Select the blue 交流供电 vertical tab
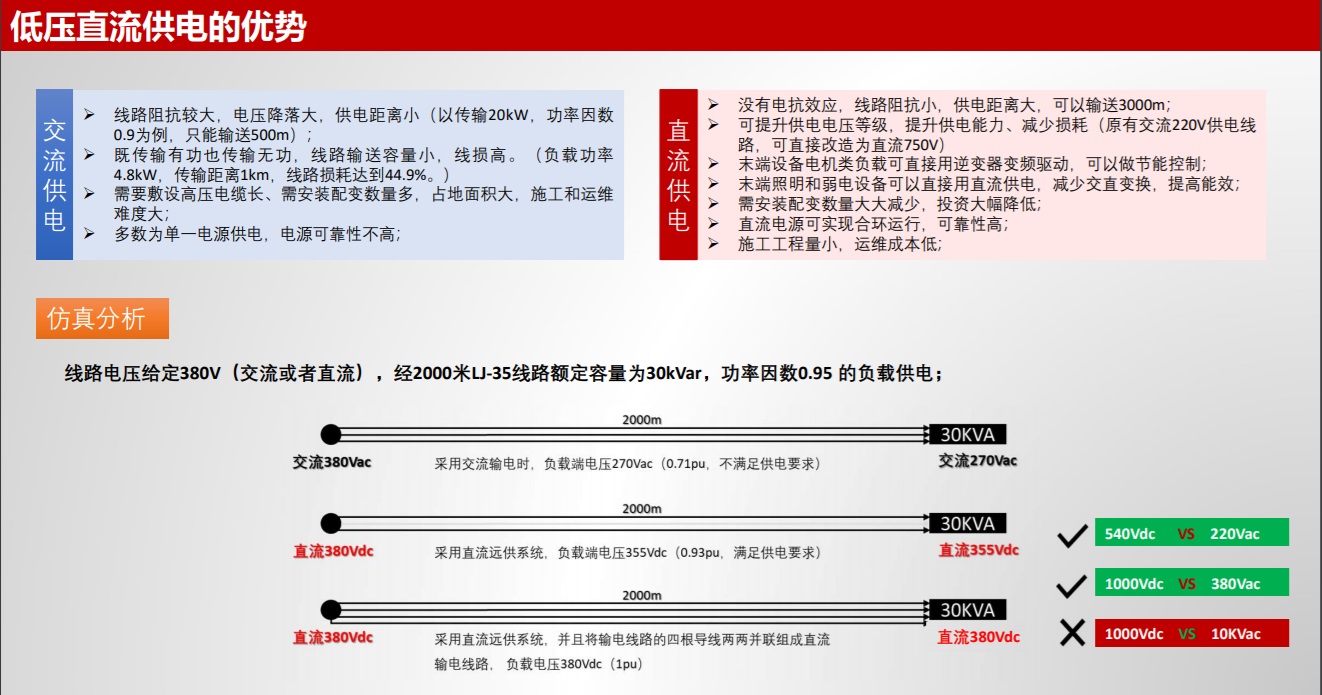Image resolution: width=1322 pixels, height=695 pixels. coord(55,175)
